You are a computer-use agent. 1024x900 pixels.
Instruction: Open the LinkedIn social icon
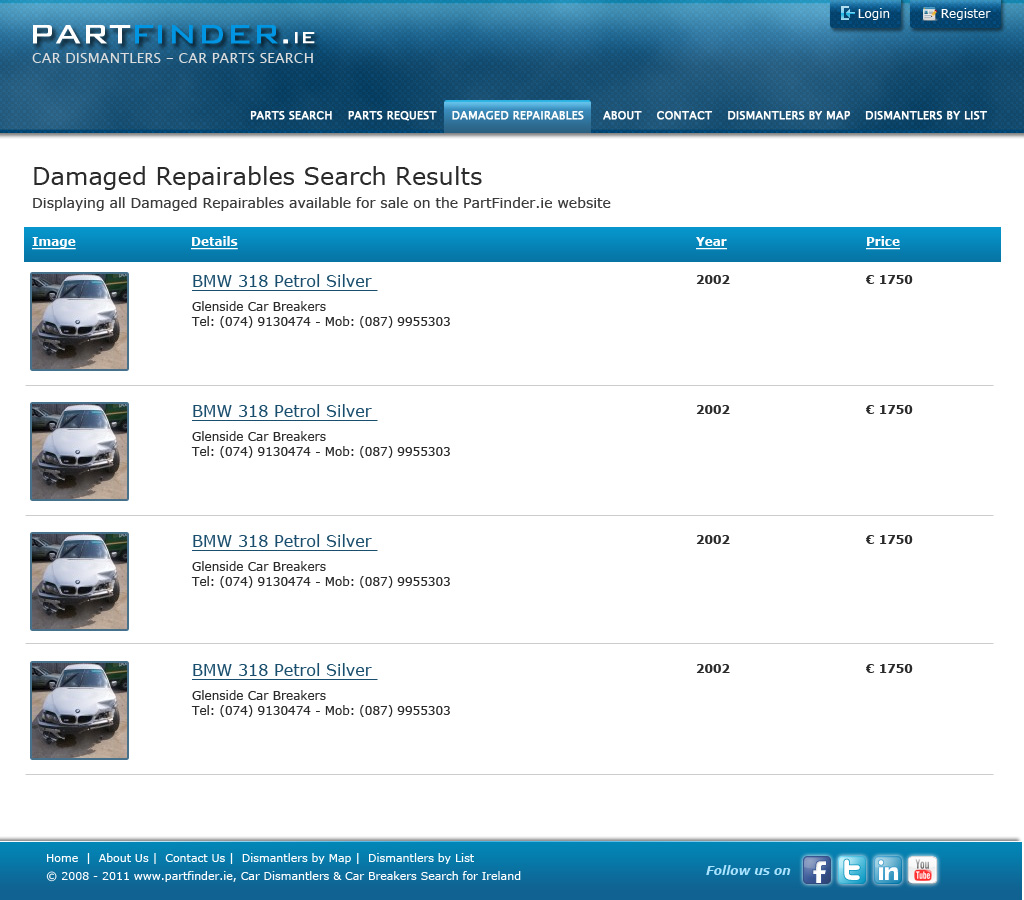[887, 870]
